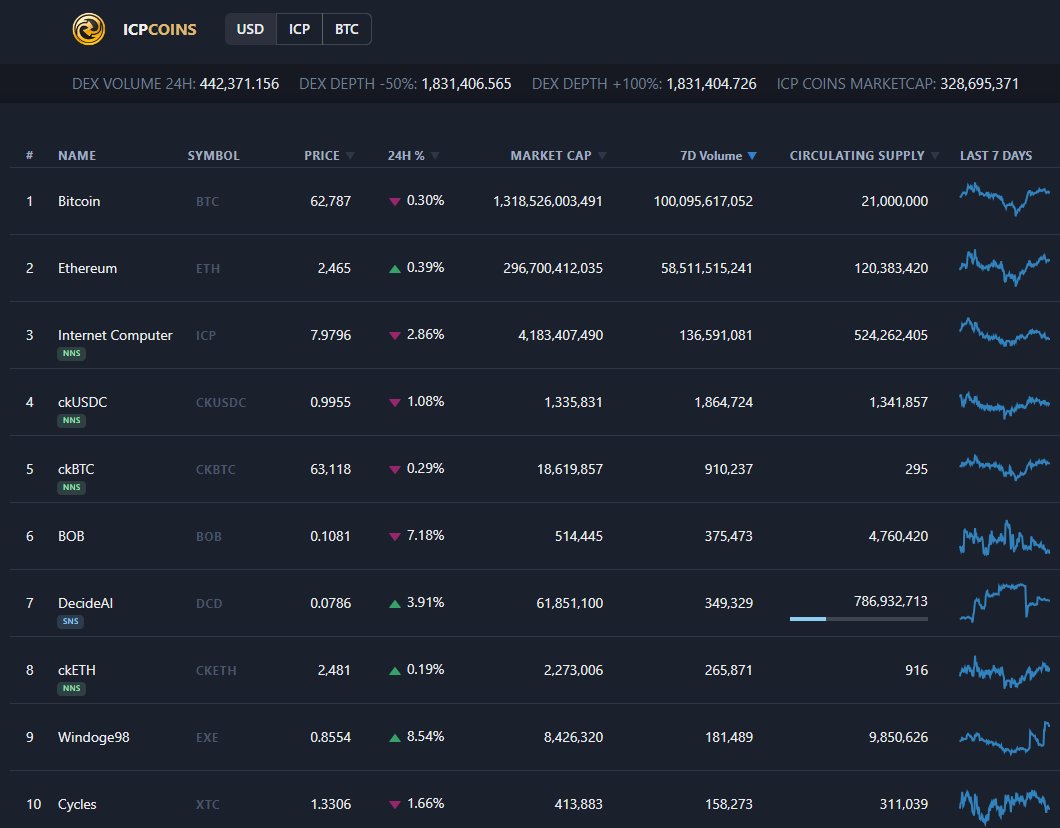Click Windoge98 symbol EXE
Screen dimensions: 1060x828
(207, 737)
